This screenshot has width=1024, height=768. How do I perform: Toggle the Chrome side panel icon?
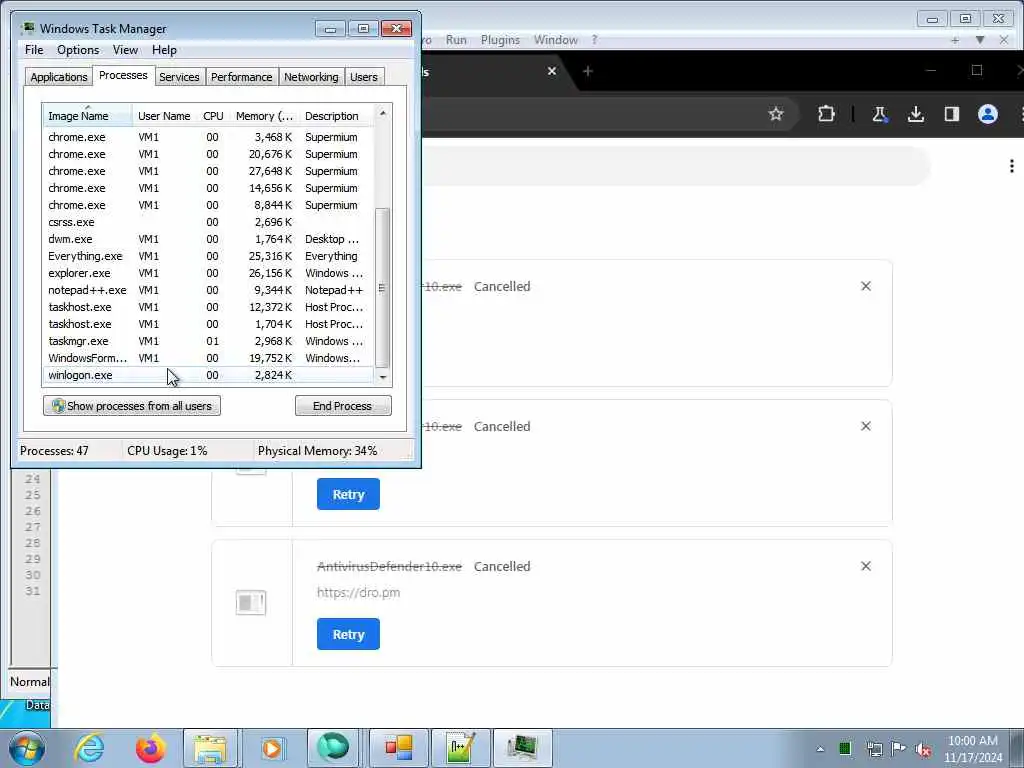(952, 114)
